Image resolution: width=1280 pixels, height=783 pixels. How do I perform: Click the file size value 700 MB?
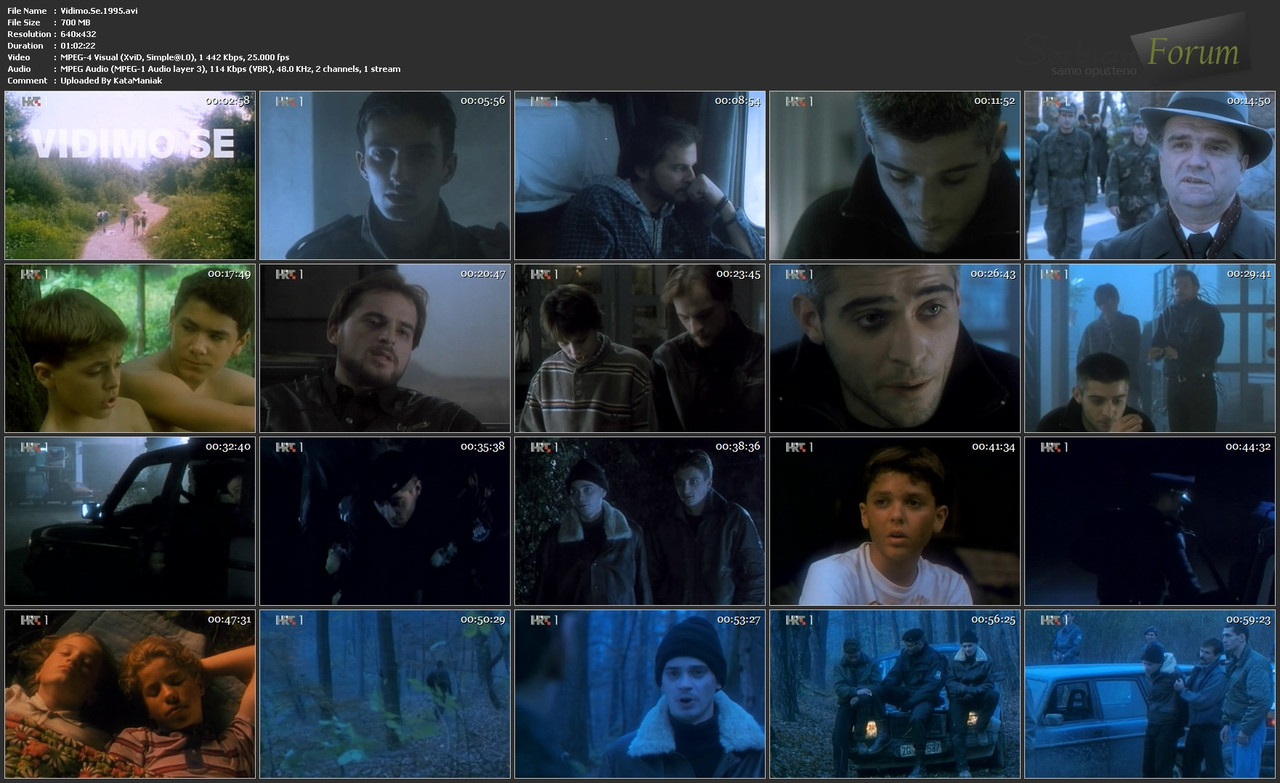tap(77, 22)
